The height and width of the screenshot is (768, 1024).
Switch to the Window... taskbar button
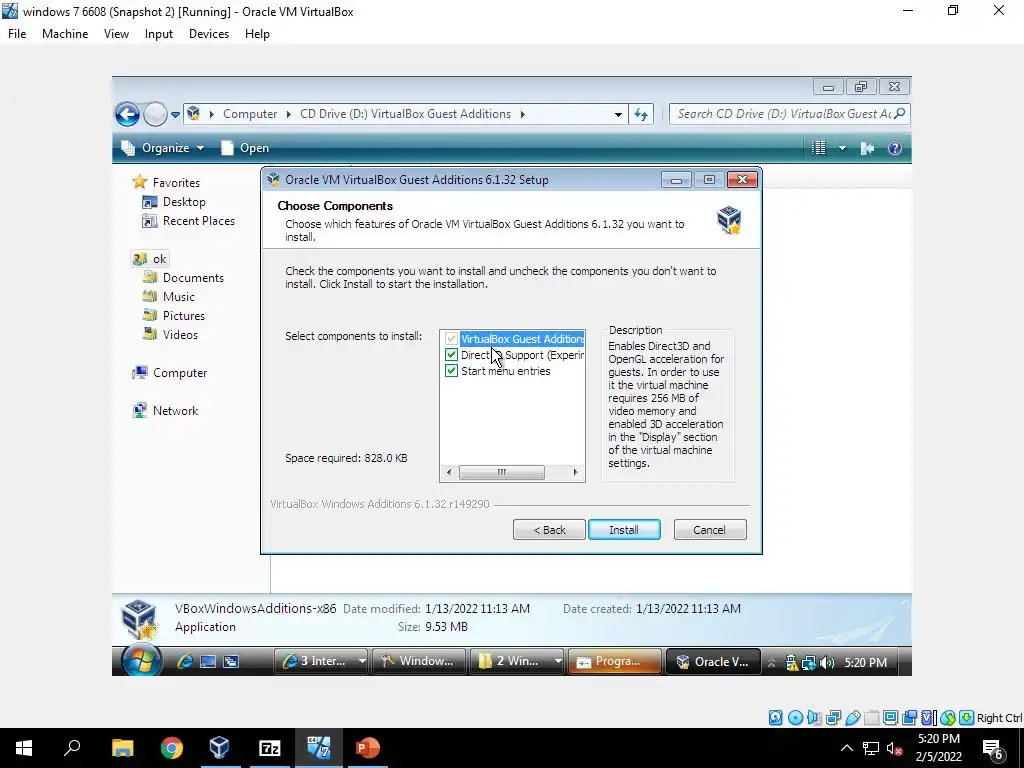(419, 662)
